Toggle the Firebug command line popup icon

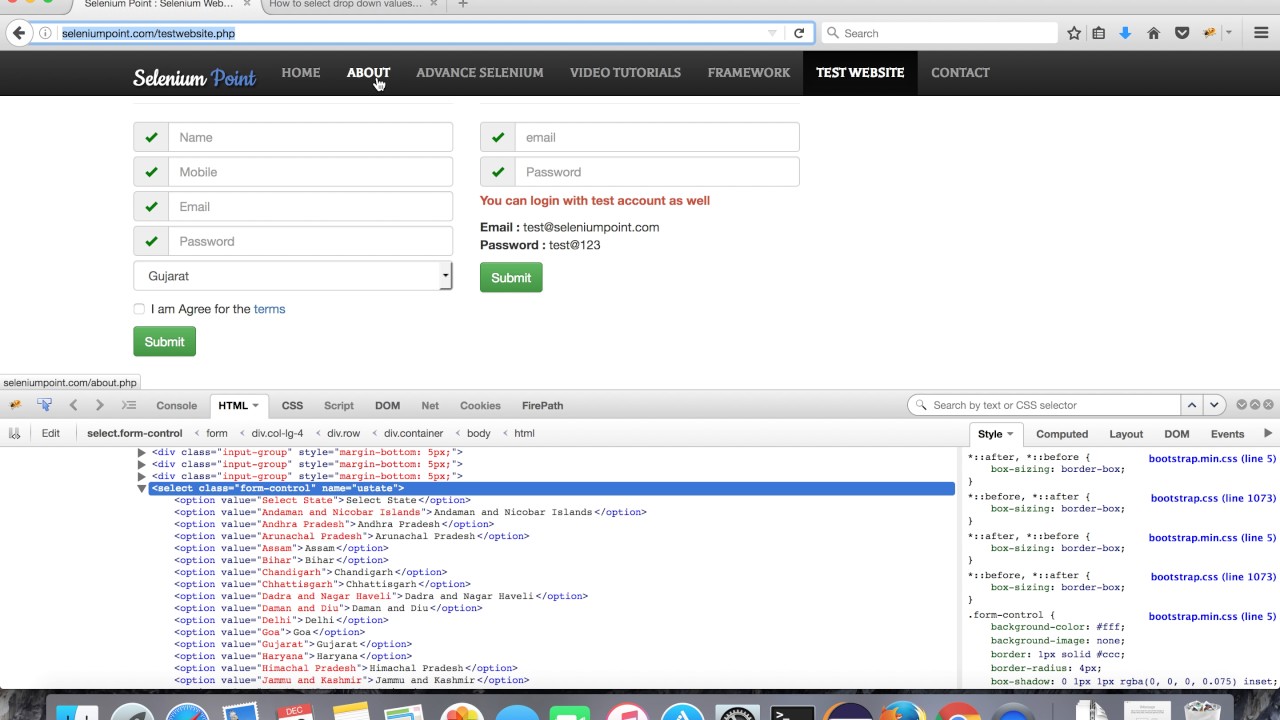click(x=129, y=405)
